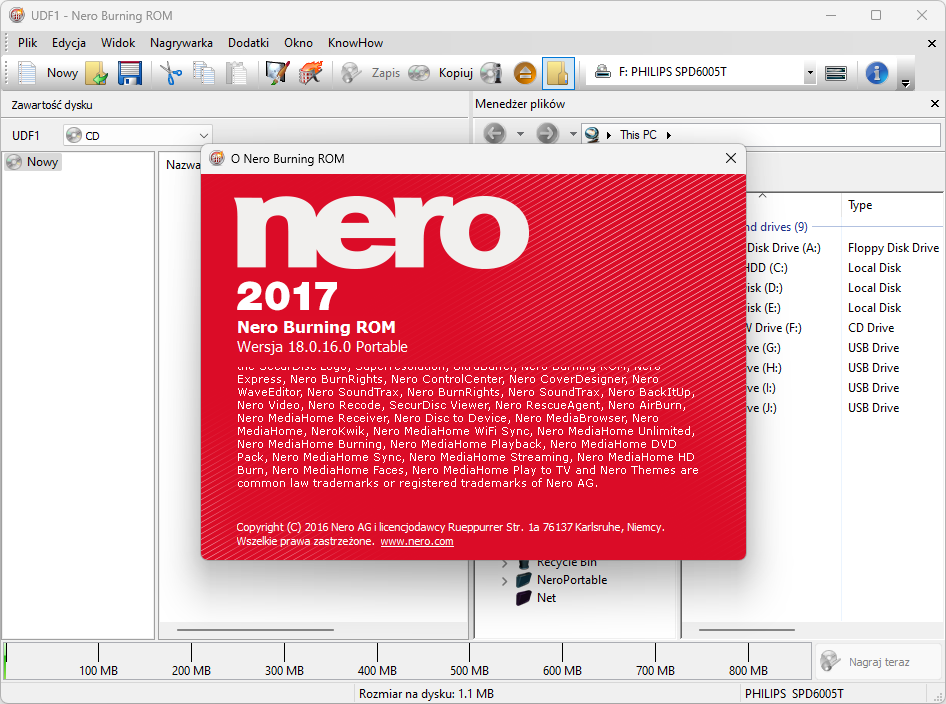The image size is (946, 704).
Task: Open the Edycja menu
Action: [x=69, y=43]
